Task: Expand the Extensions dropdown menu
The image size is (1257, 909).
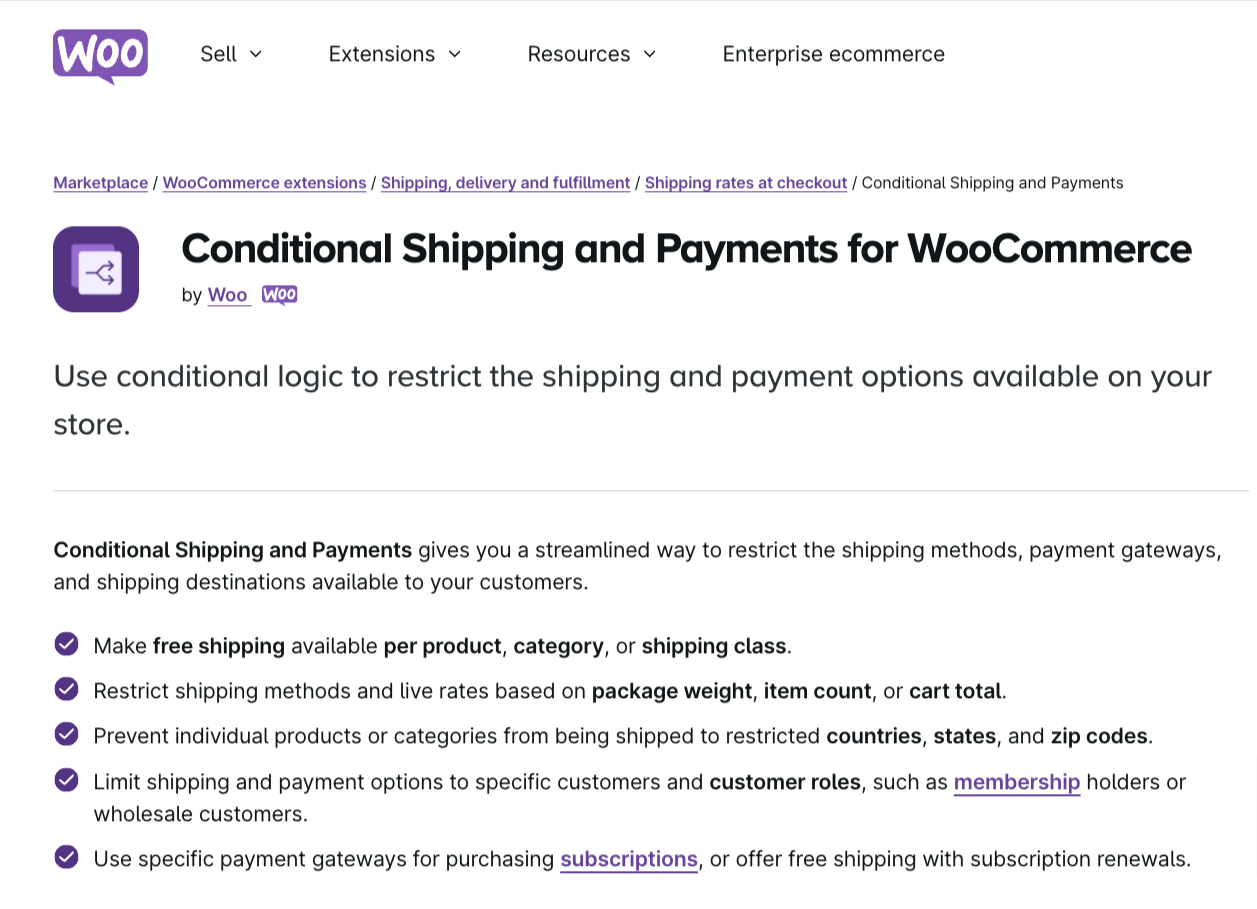Action: click(x=395, y=54)
